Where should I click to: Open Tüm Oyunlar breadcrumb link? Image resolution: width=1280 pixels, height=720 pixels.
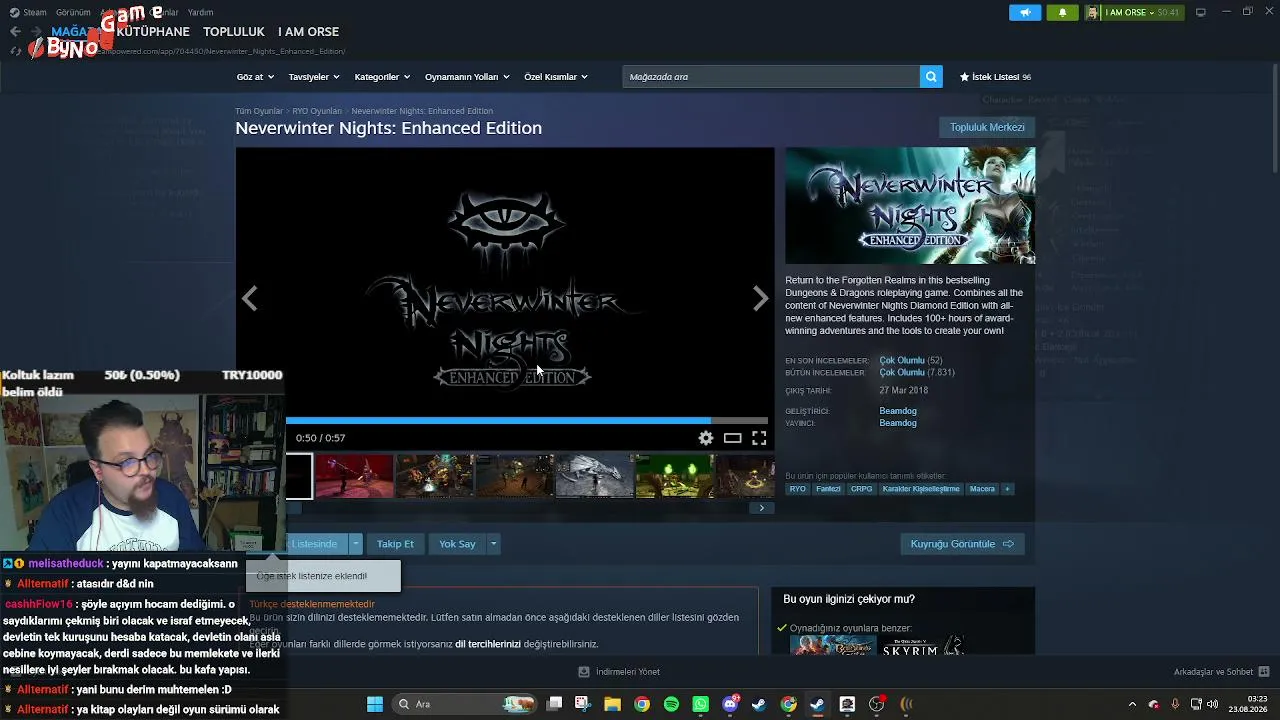coord(259,111)
